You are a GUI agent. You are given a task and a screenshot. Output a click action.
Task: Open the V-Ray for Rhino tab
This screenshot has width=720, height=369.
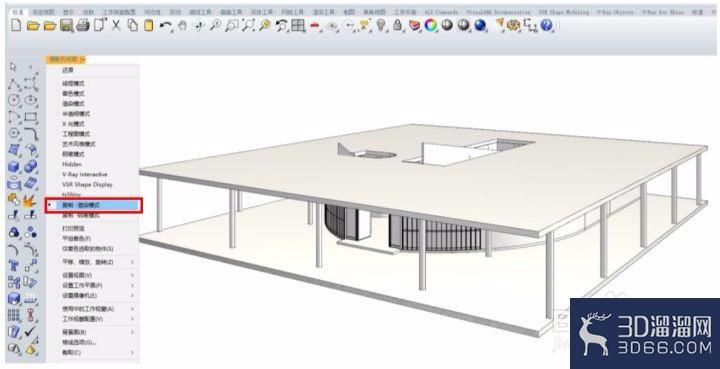(x=663, y=12)
